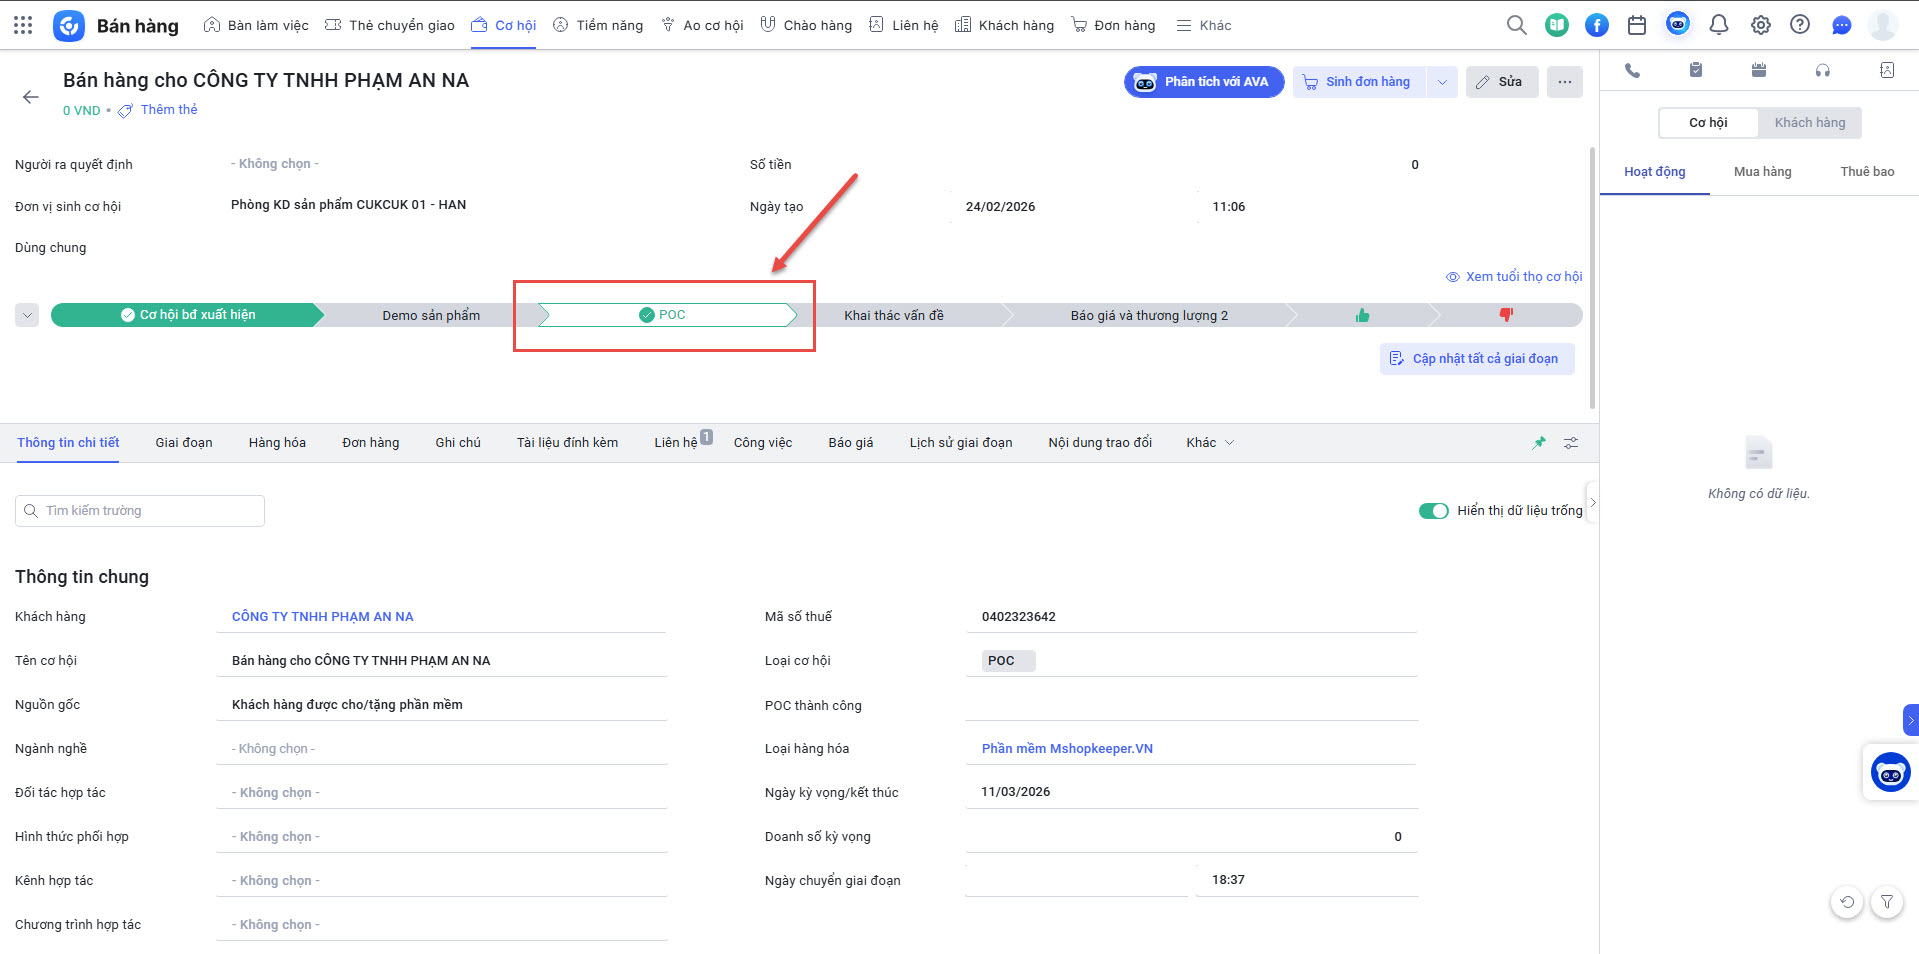1919x954 pixels.
Task: Open the notifications bell
Action: (x=1719, y=25)
